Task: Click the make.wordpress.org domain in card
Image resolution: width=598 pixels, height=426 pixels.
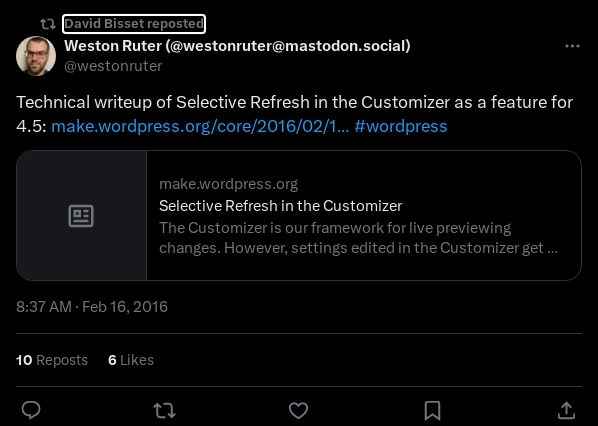Action: click(228, 184)
